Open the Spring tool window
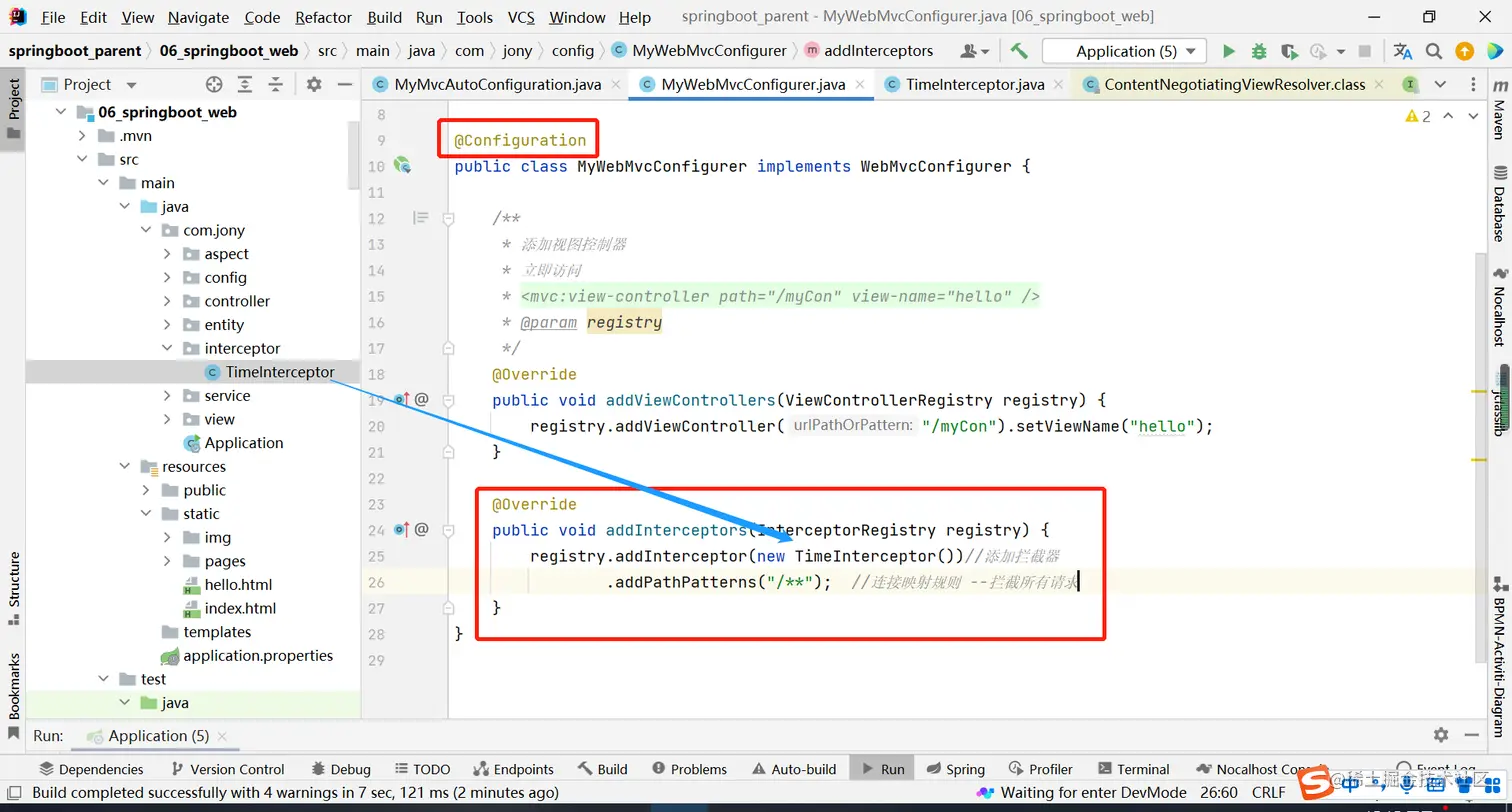 click(x=955, y=769)
